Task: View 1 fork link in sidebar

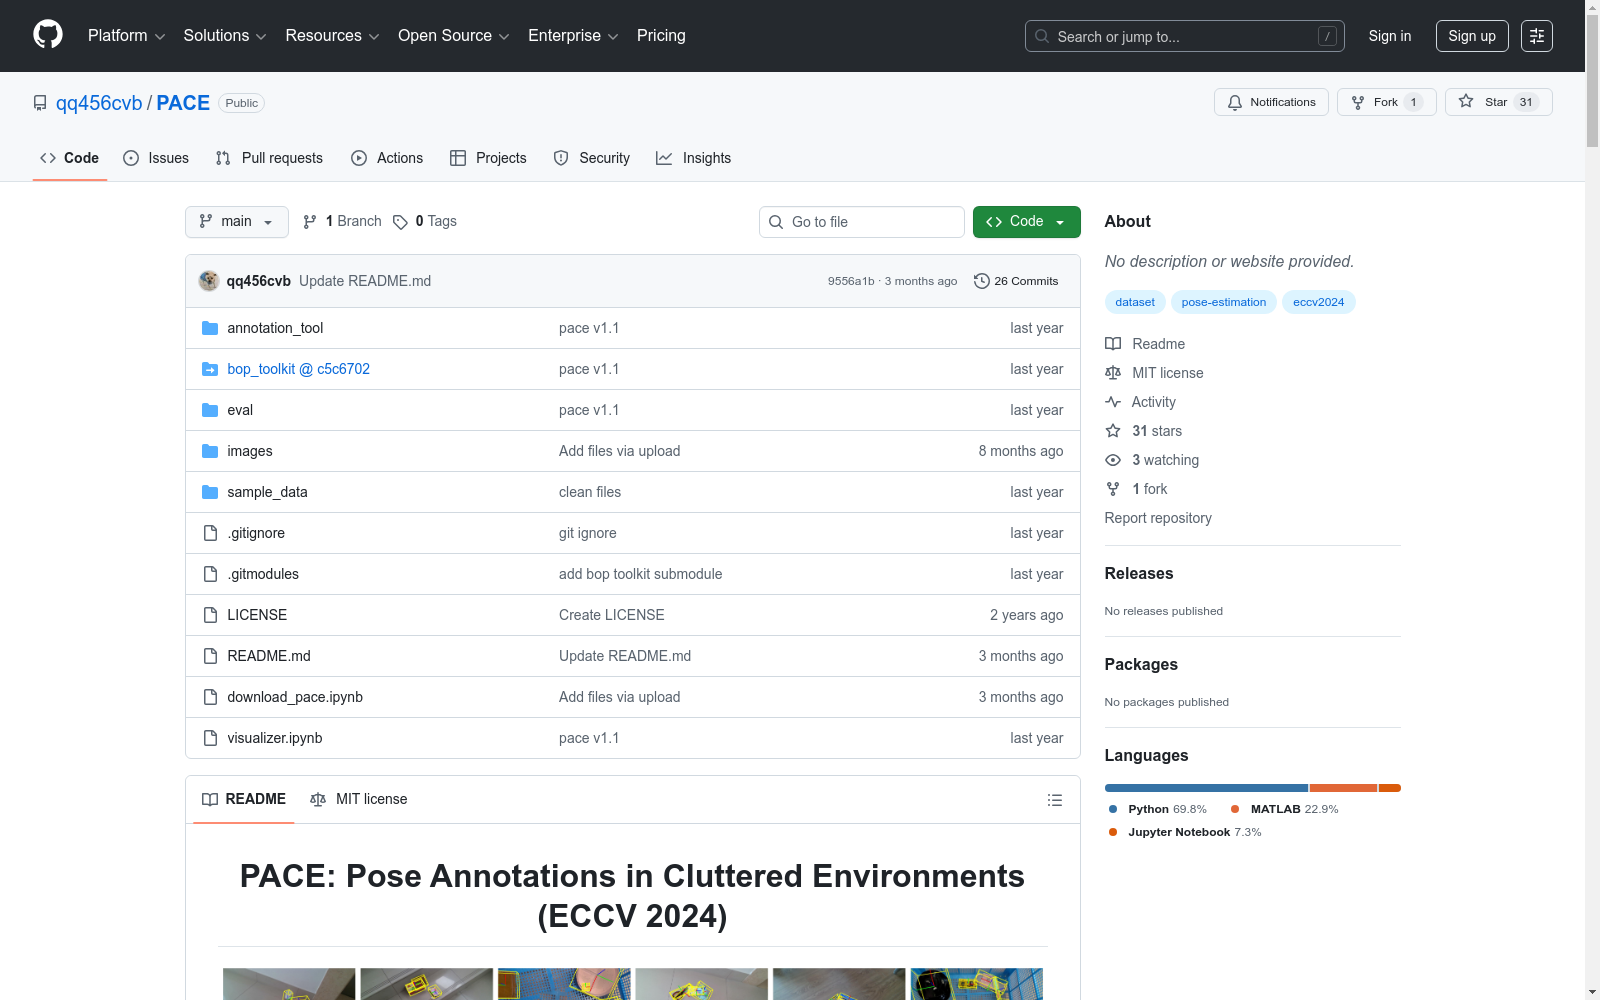Action: pyautogui.click(x=1136, y=489)
